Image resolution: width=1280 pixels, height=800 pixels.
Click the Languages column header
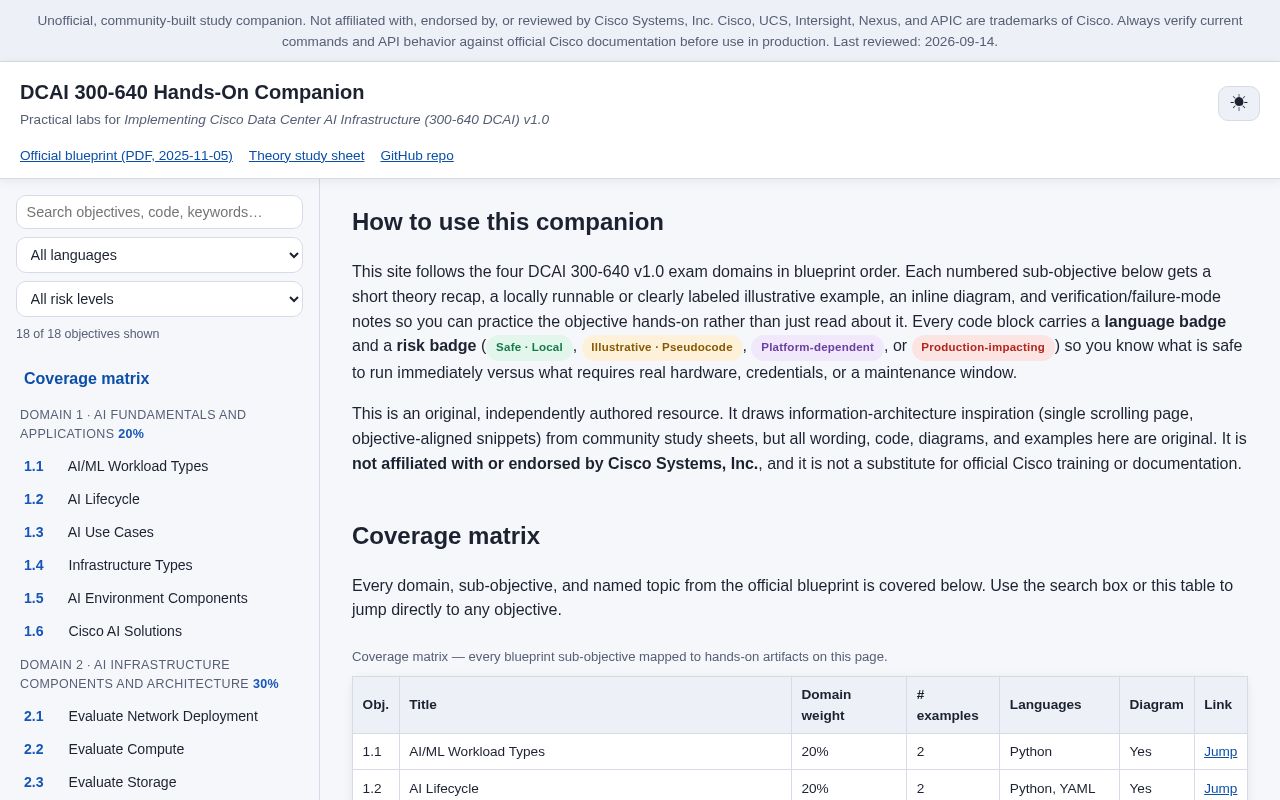(x=1059, y=705)
